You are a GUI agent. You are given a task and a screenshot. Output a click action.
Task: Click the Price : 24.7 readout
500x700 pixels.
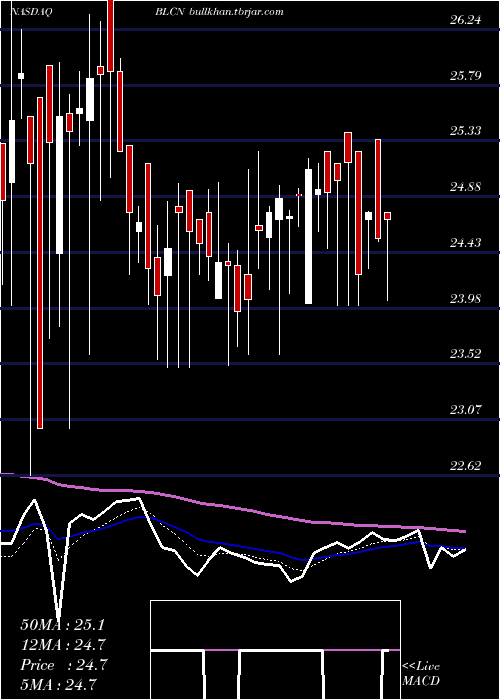pos(62,665)
